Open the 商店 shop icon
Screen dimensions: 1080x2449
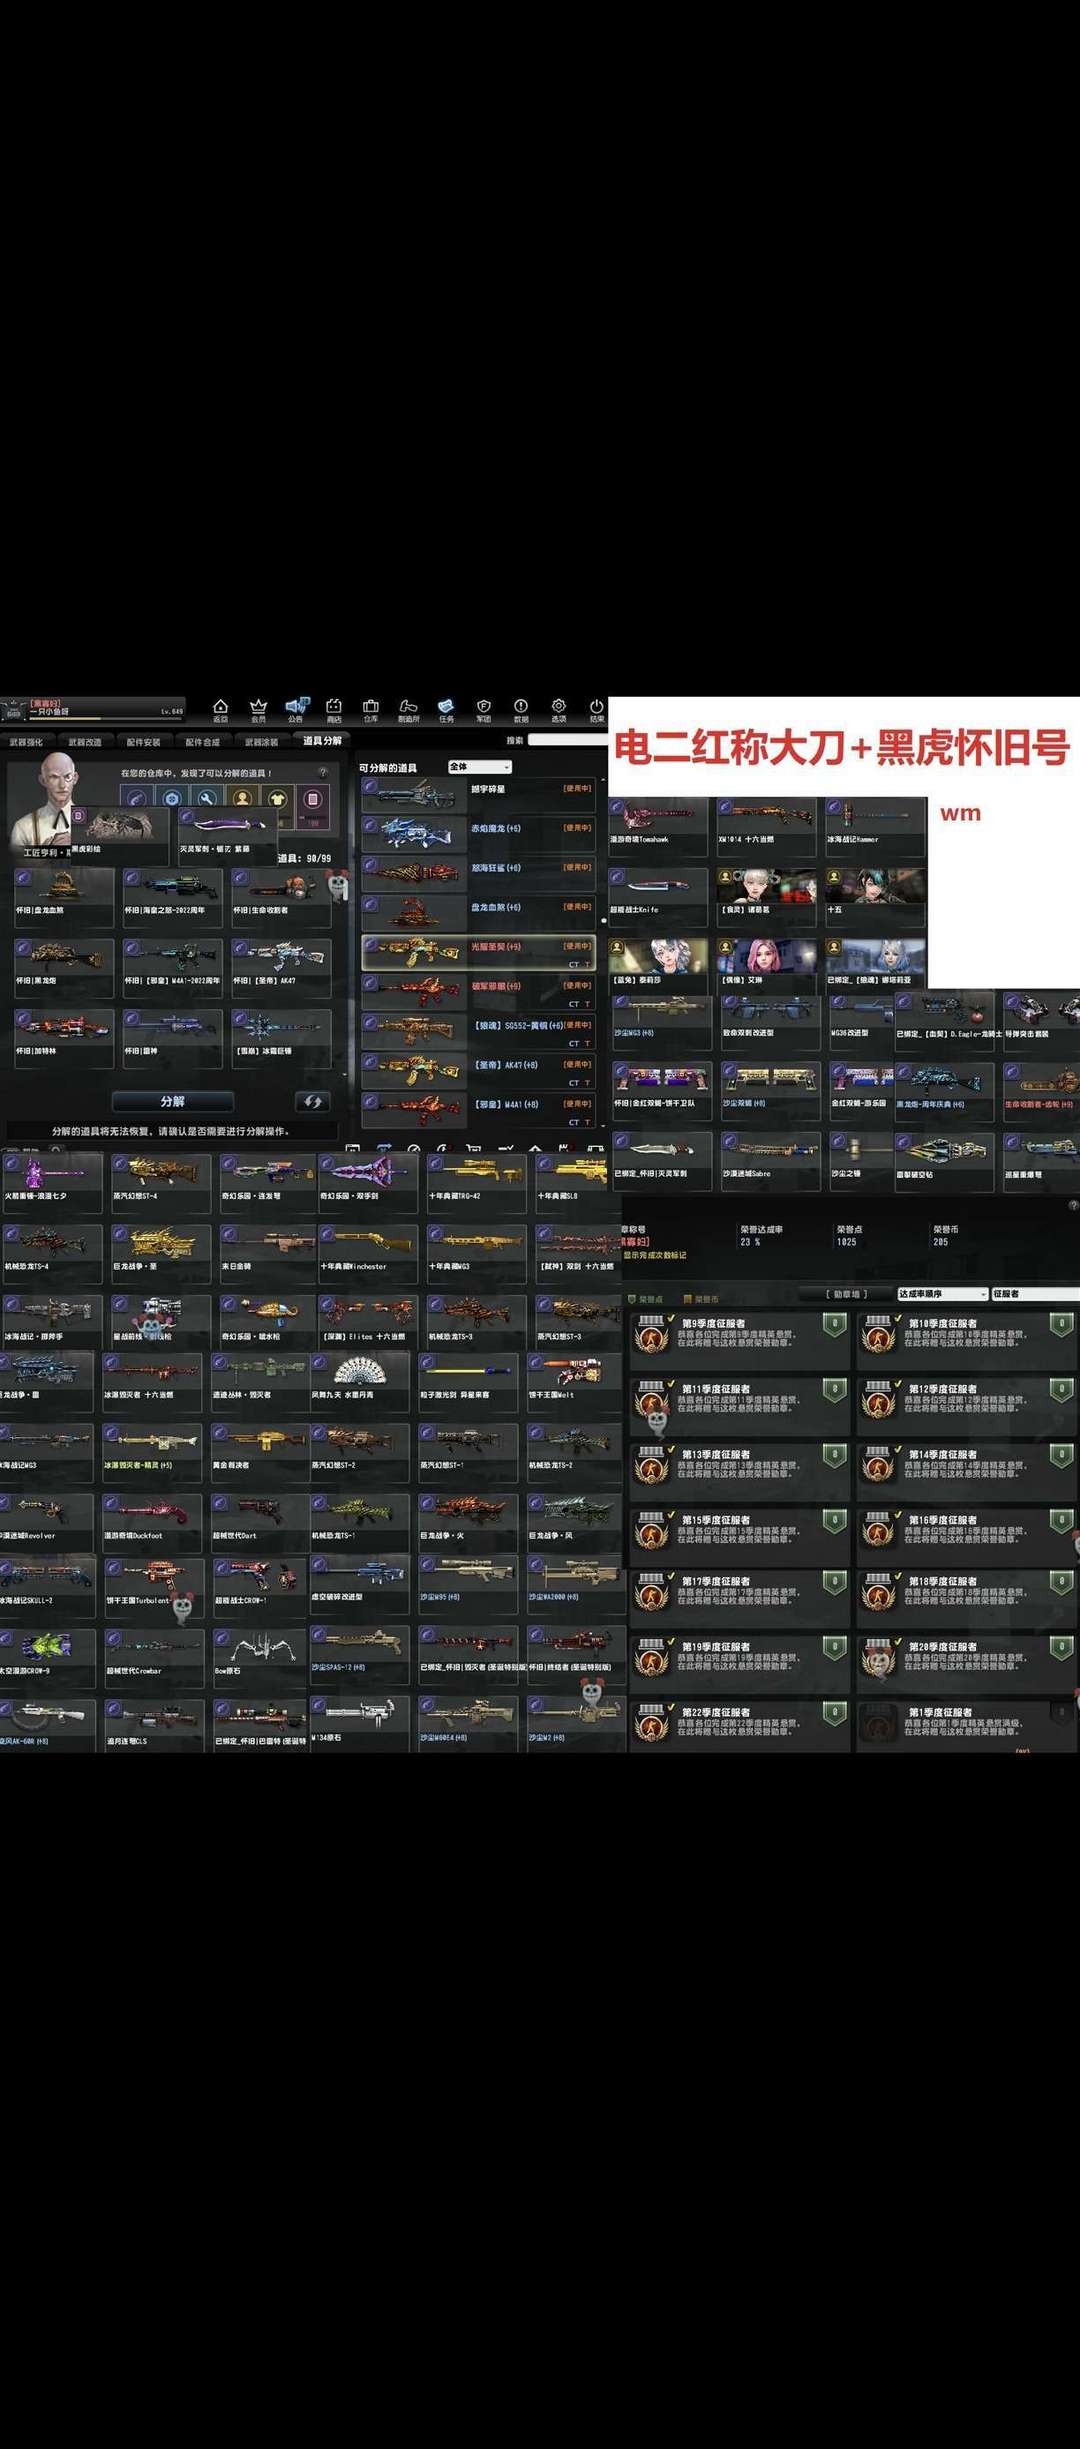334,709
